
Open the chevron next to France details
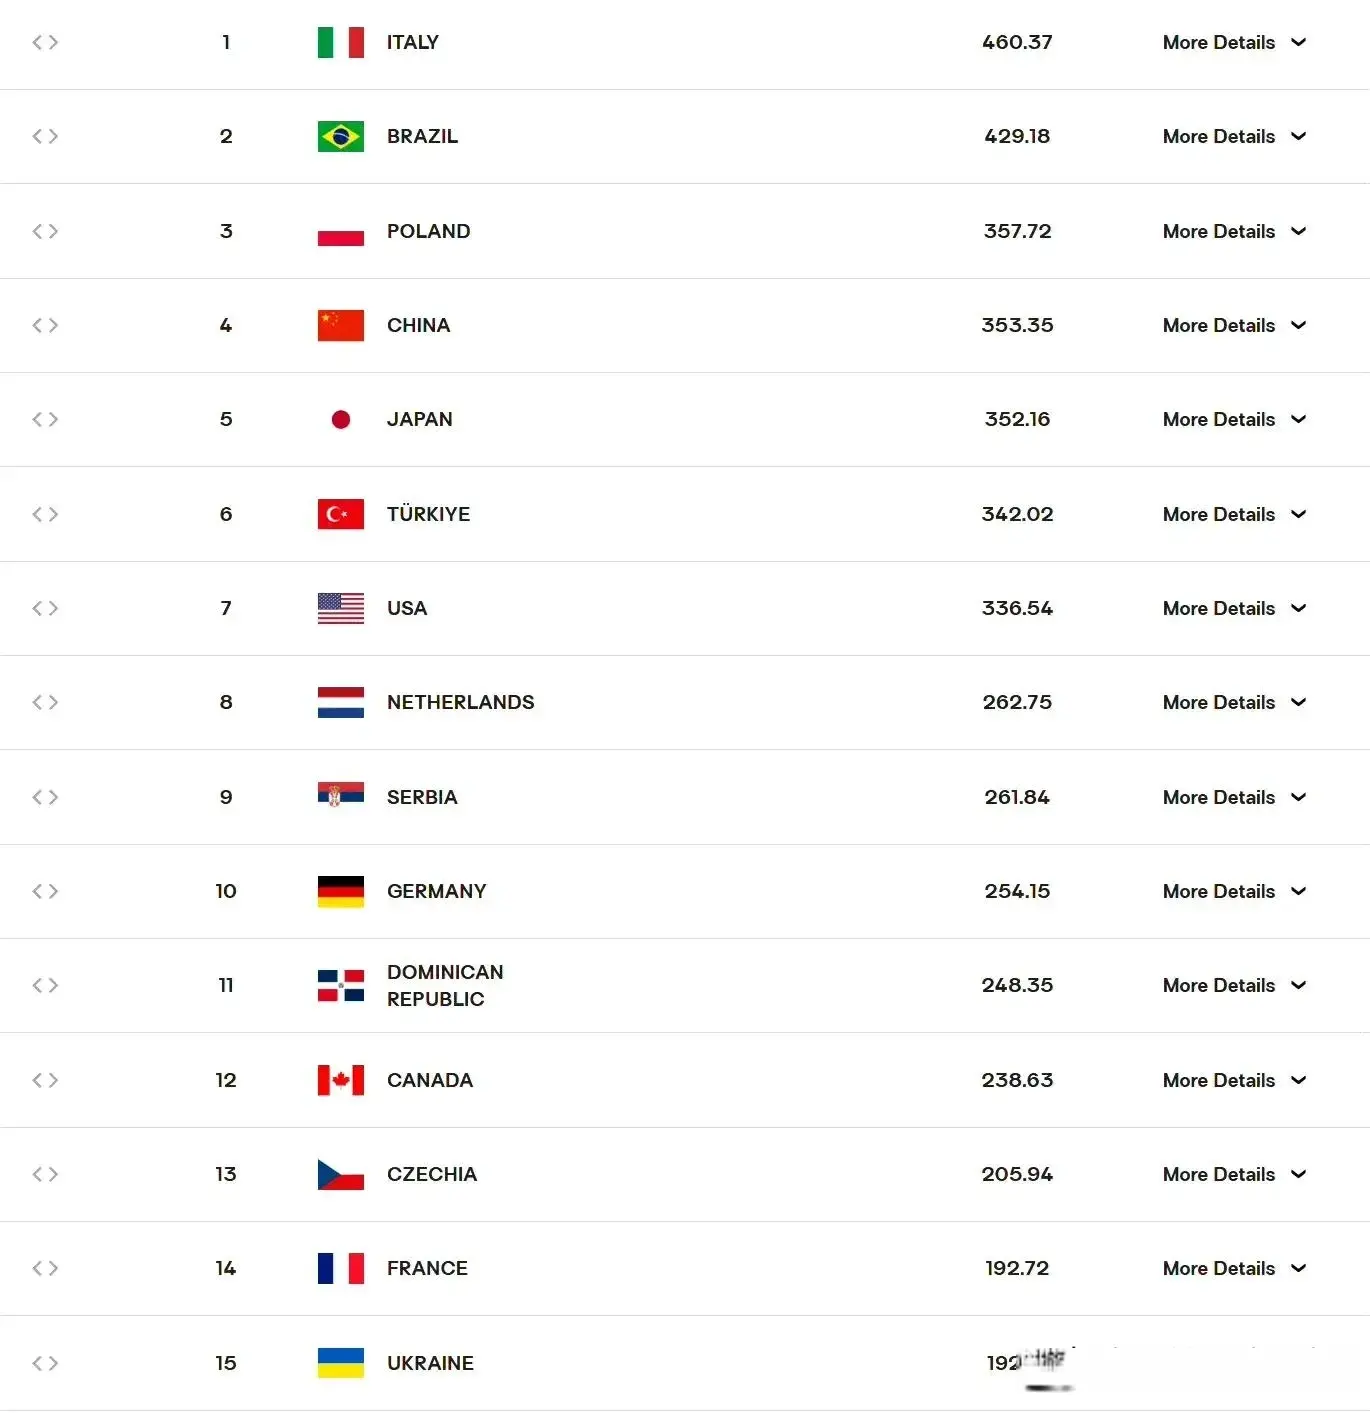point(1298,1268)
